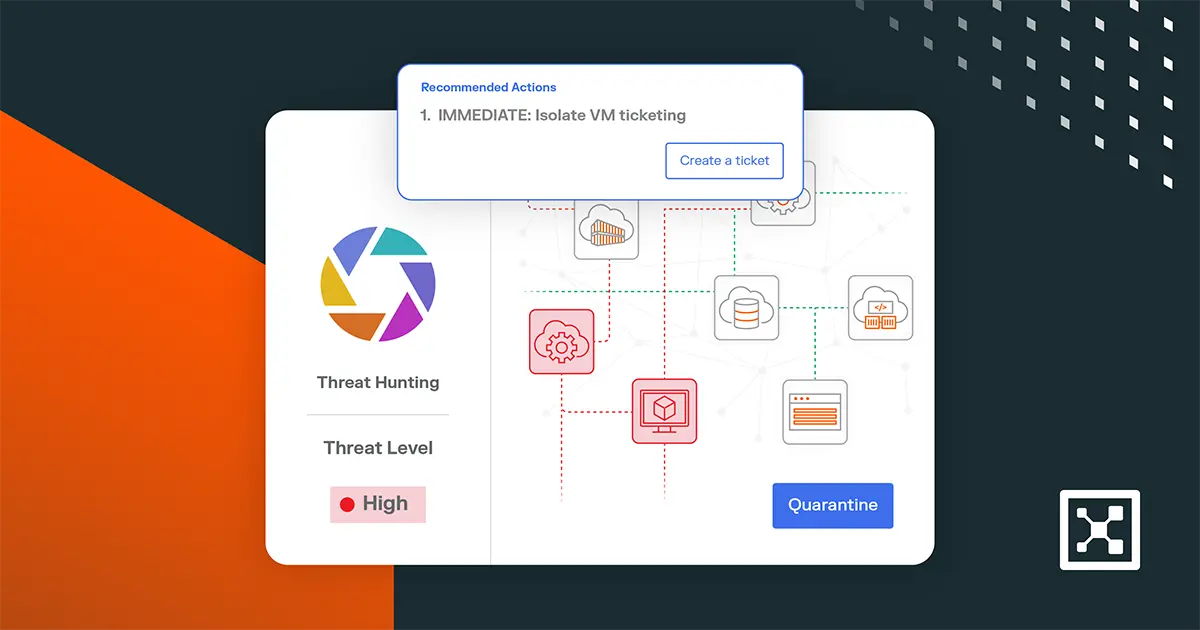Select the red compromised cloud gear icon
The height and width of the screenshot is (630, 1200).
[x=561, y=341]
